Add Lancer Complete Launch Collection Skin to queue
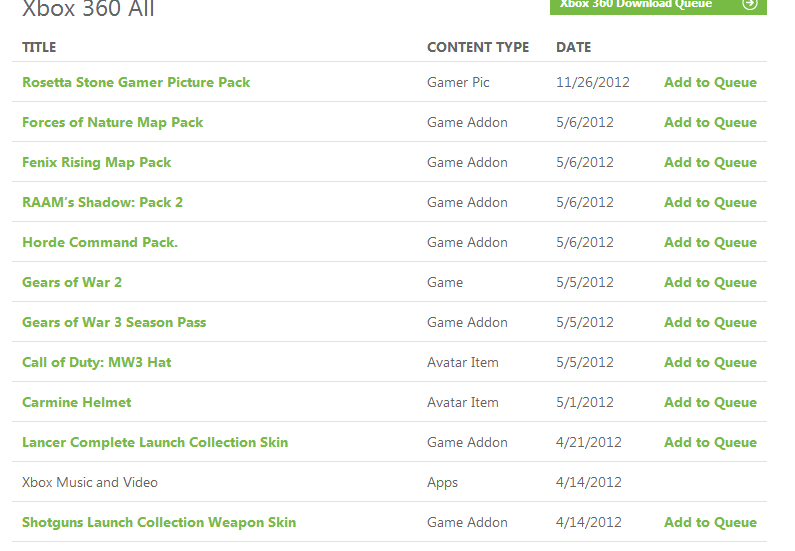Screen dimensions: 795x551 coord(710,443)
